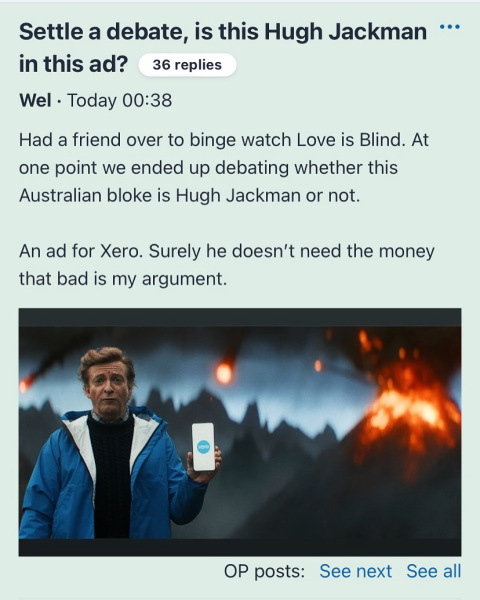The image size is (480, 600).
Task: Click the paragraph starting 'An ad for Xero'
Action: (227, 265)
